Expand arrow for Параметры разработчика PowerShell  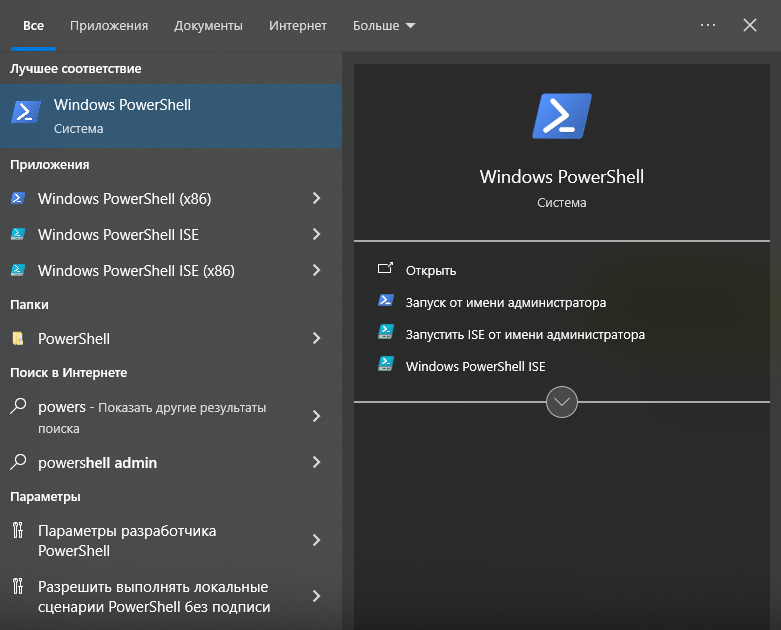[x=316, y=540]
